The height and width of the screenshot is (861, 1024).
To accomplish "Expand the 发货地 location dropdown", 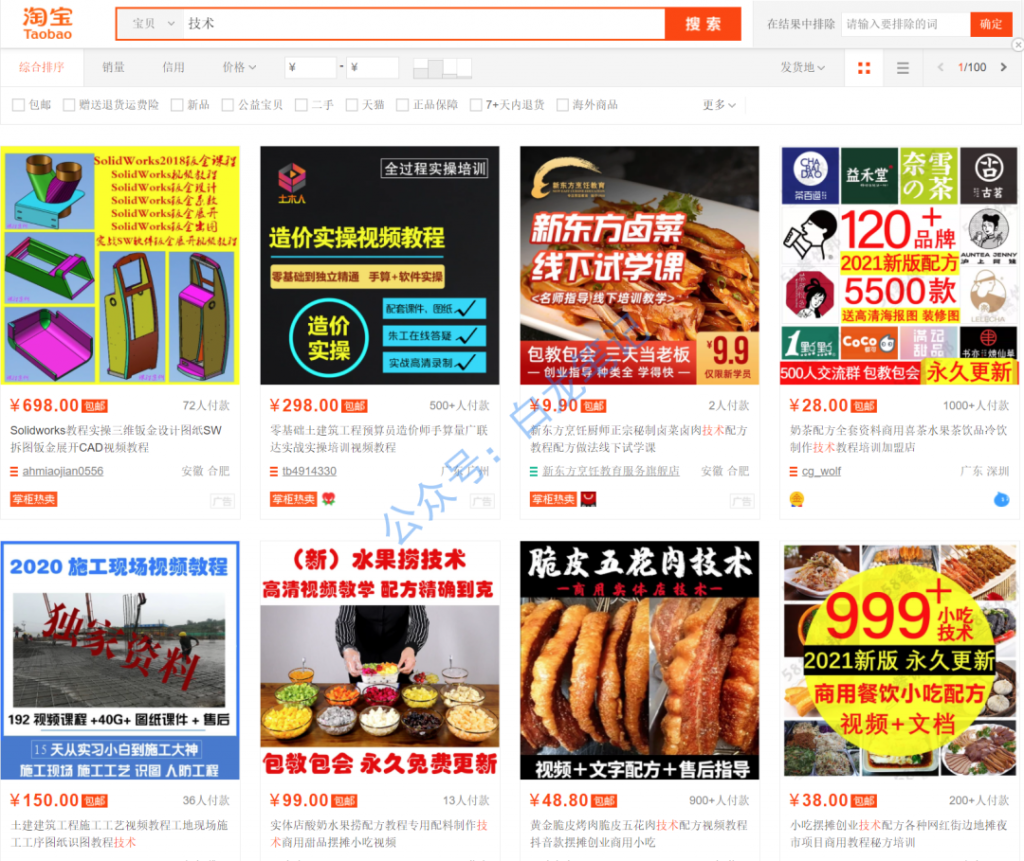I will pos(803,67).
